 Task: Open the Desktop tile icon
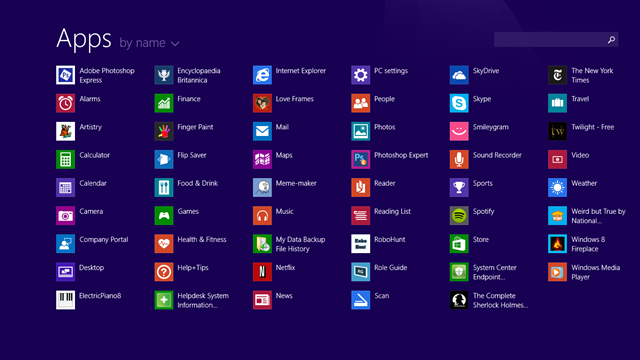[65, 272]
